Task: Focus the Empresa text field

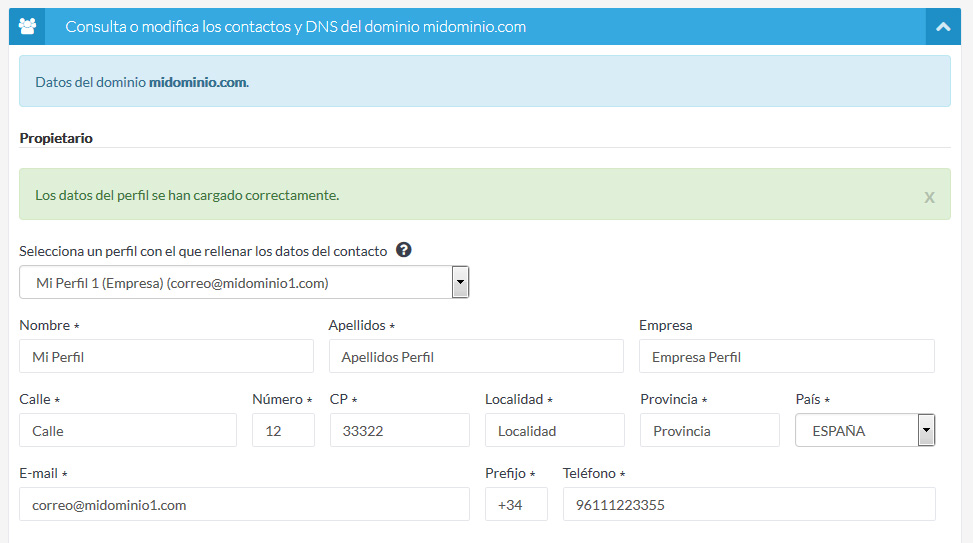Action: 786,357
